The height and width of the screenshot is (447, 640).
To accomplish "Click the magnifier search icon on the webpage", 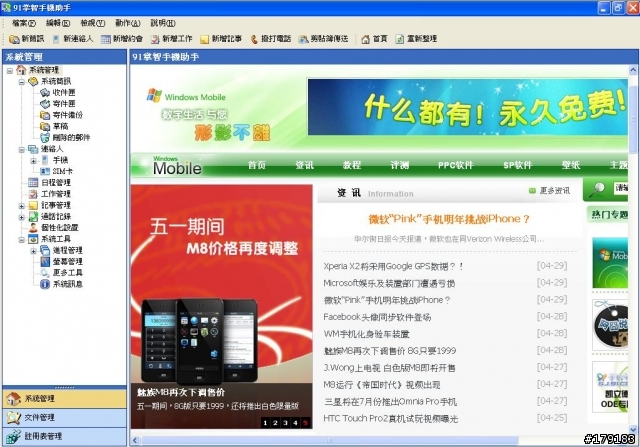I will pos(598,189).
